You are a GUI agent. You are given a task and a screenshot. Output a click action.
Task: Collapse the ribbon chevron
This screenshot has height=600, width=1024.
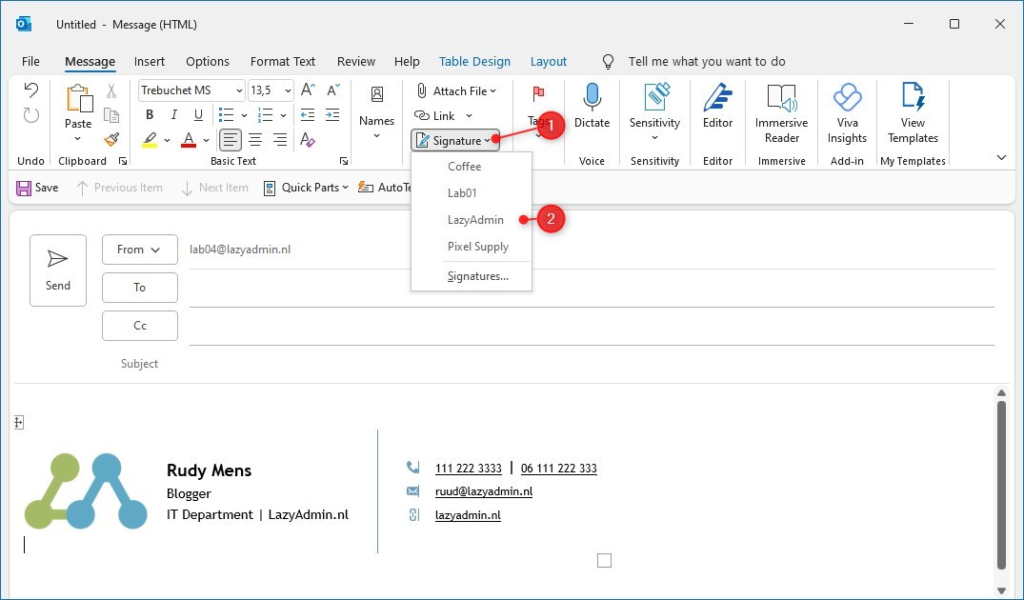[1002, 157]
